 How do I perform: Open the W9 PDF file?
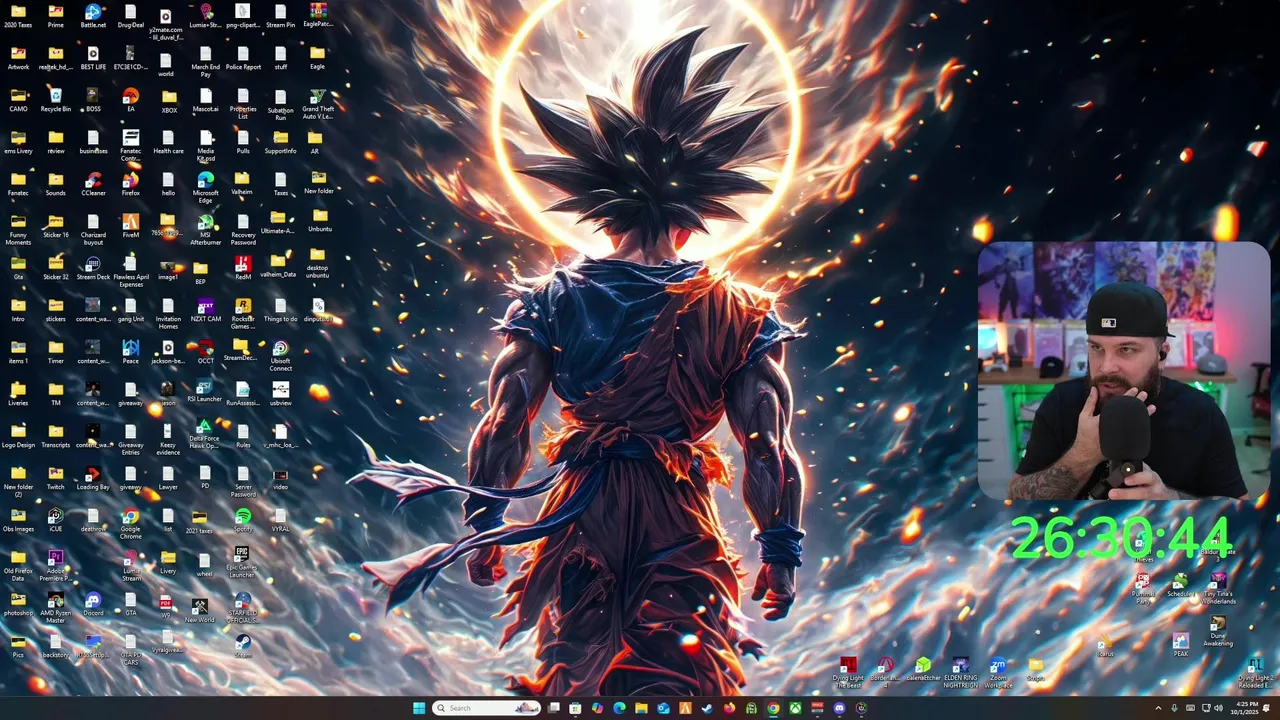(x=166, y=606)
